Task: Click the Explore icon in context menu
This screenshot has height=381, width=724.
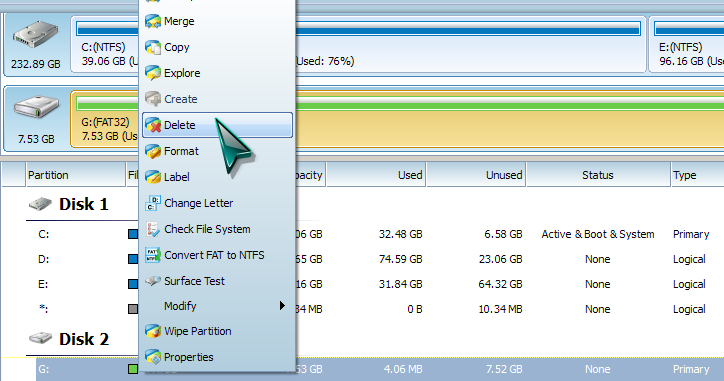Action: (x=153, y=73)
